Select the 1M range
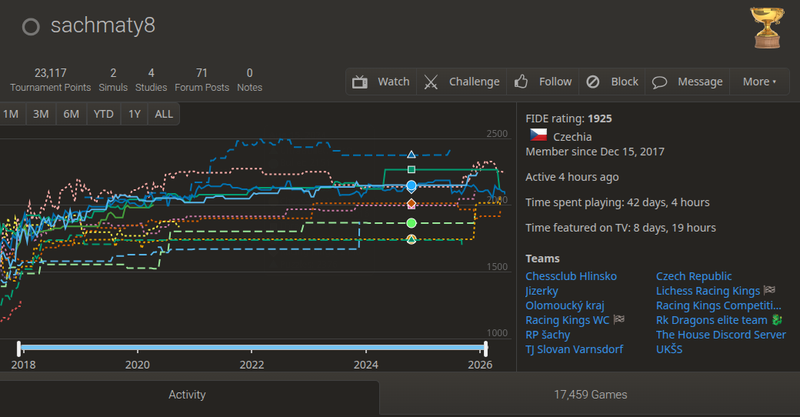800x417 pixels. pos(11,114)
